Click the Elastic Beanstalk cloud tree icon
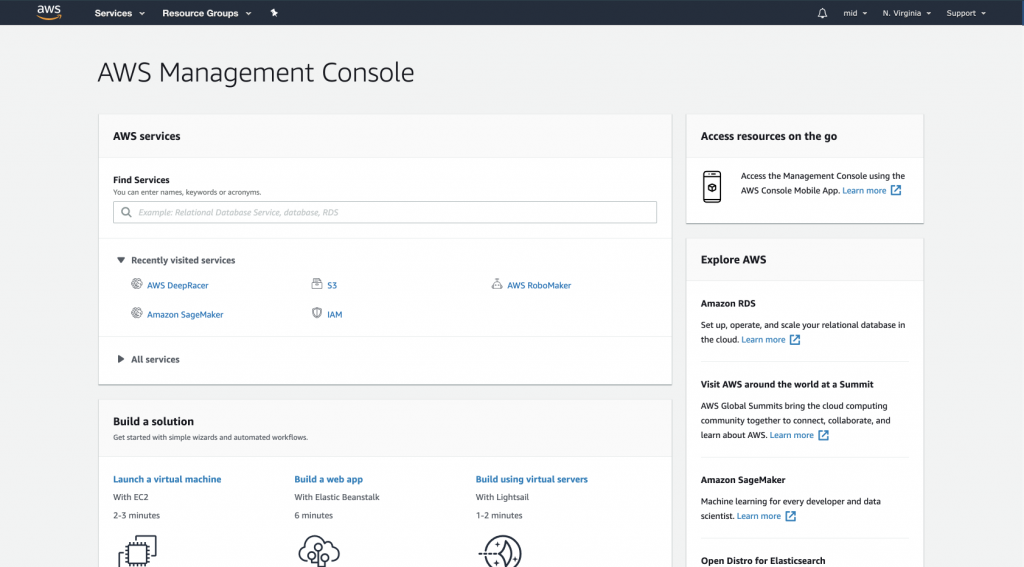 tap(319, 551)
